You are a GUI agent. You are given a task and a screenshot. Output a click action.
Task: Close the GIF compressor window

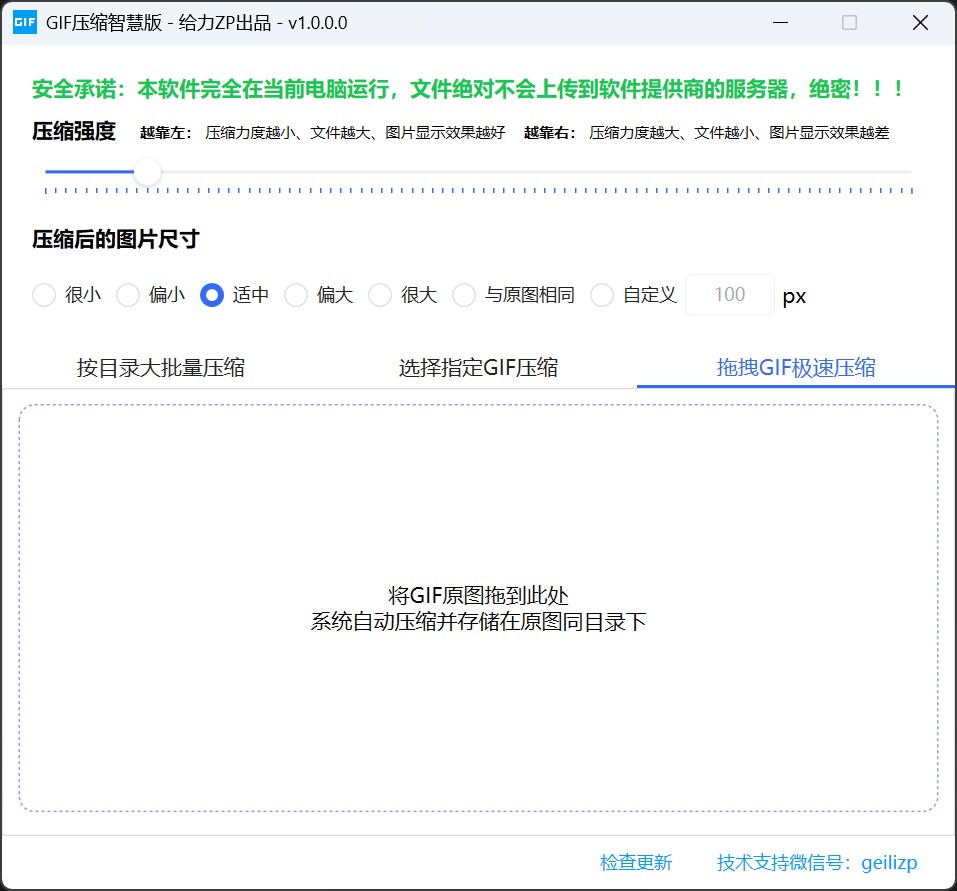[x=920, y=23]
